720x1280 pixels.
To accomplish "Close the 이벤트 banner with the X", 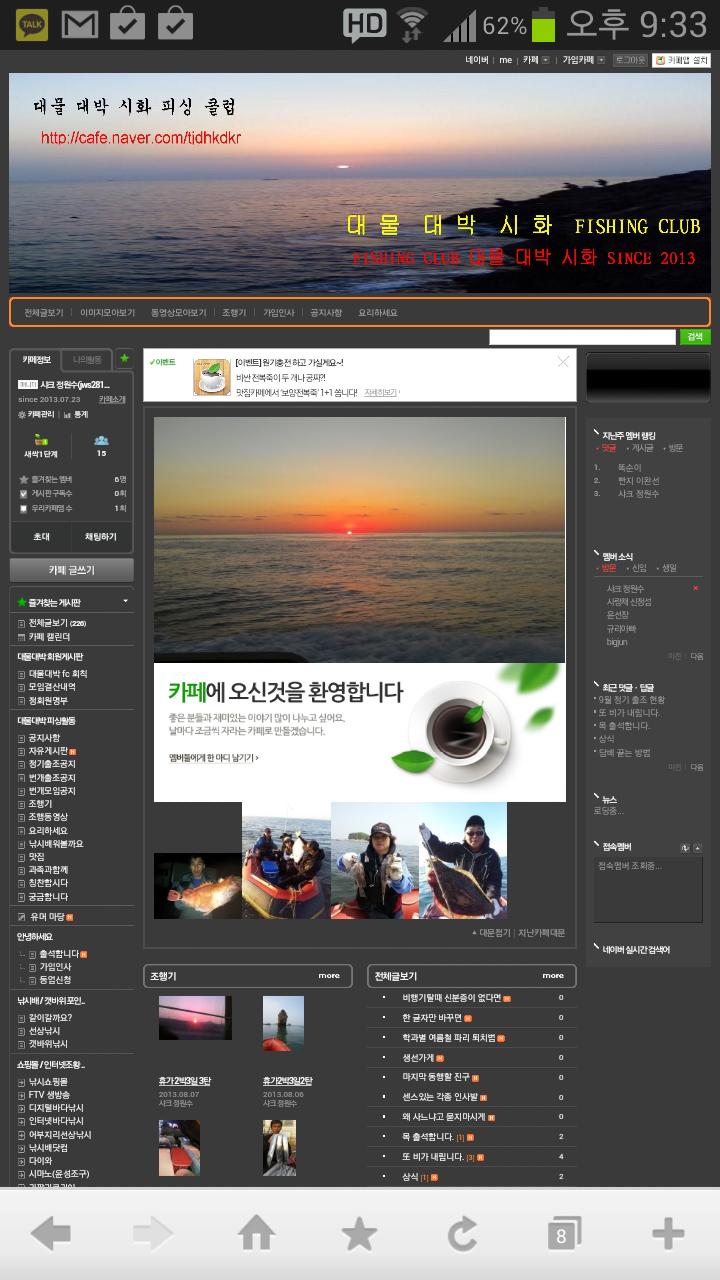I will (563, 362).
